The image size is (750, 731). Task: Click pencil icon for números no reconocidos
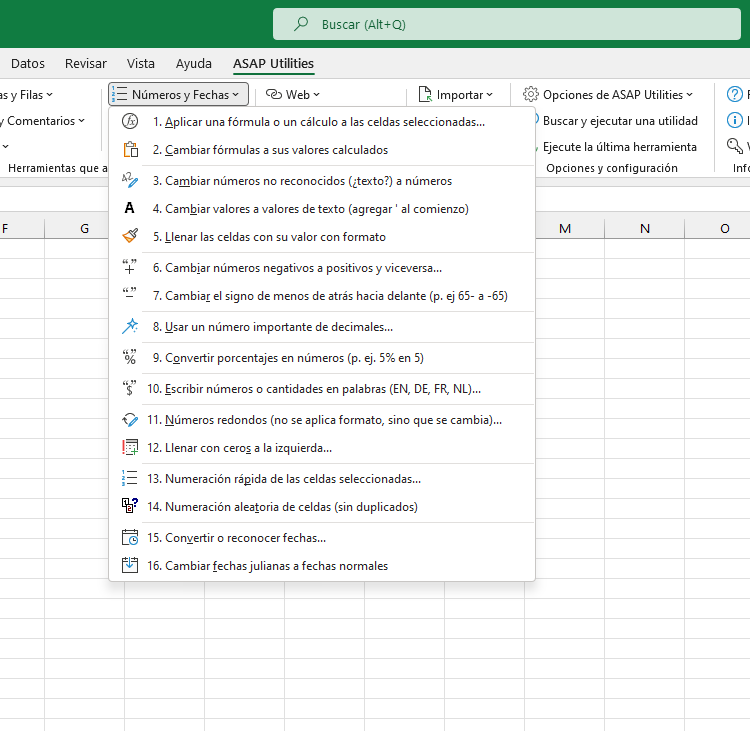coord(130,181)
